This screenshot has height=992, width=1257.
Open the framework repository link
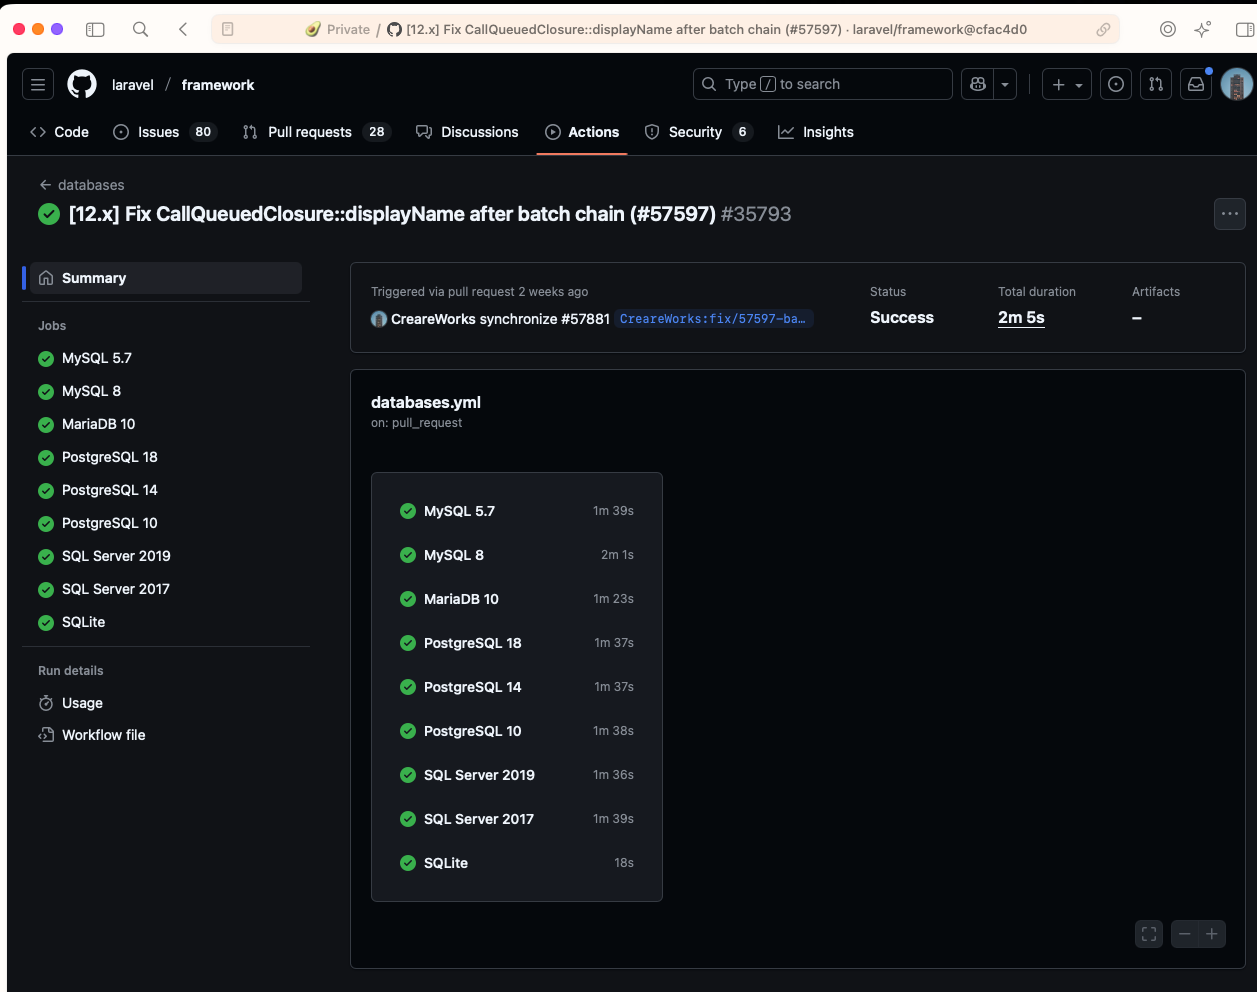(218, 85)
